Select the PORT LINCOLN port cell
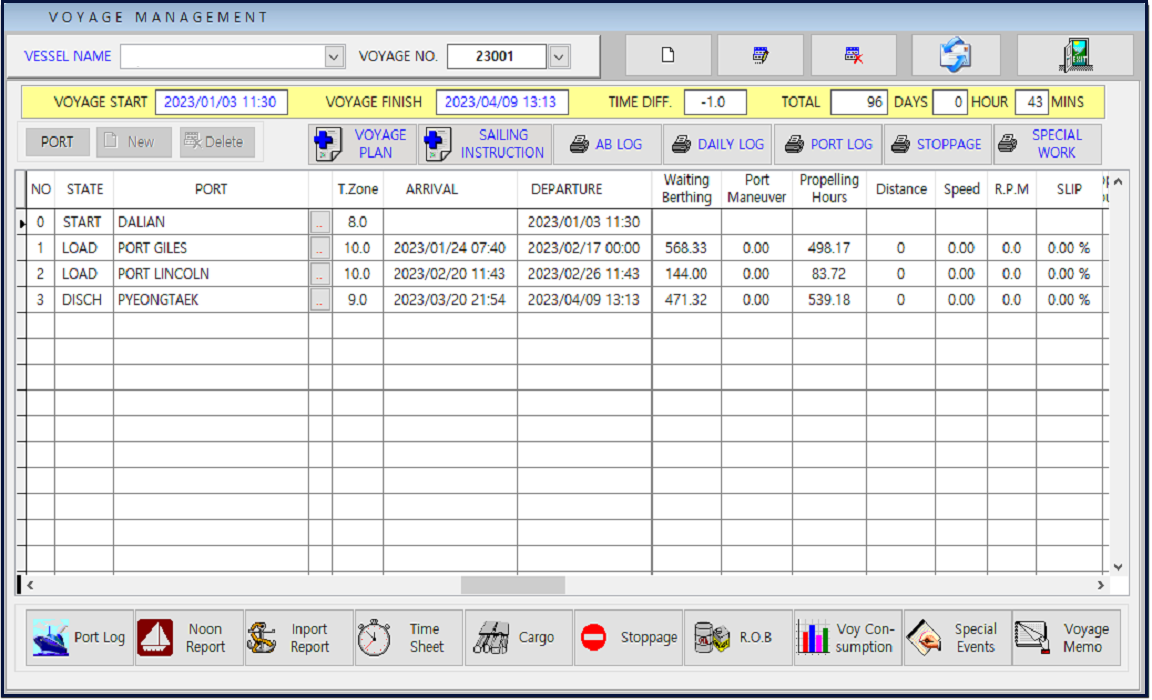The image size is (1152, 700). (x=211, y=274)
